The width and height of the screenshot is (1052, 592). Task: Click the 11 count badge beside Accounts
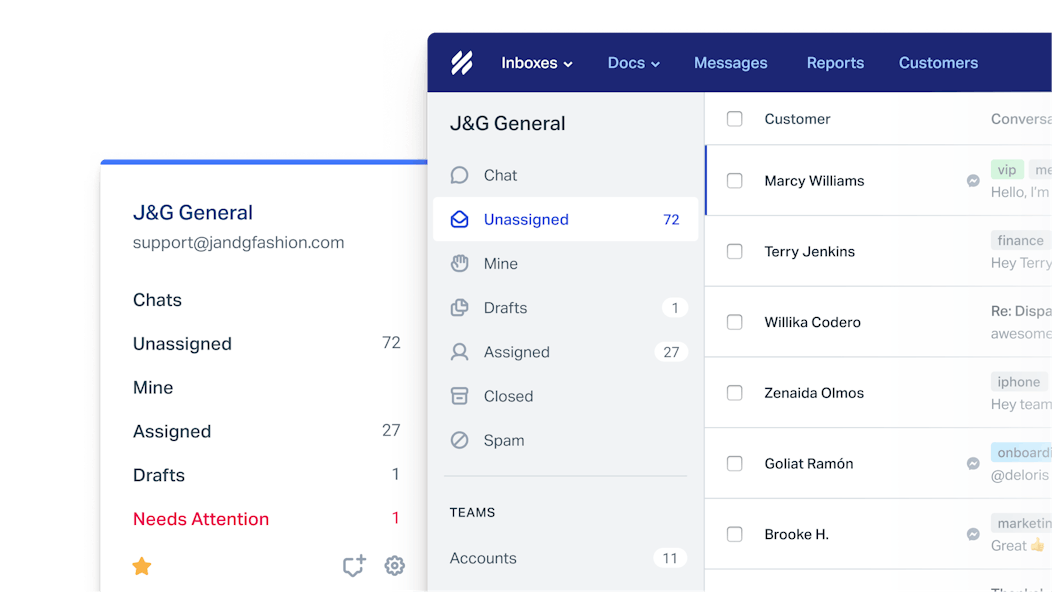[670, 558]
